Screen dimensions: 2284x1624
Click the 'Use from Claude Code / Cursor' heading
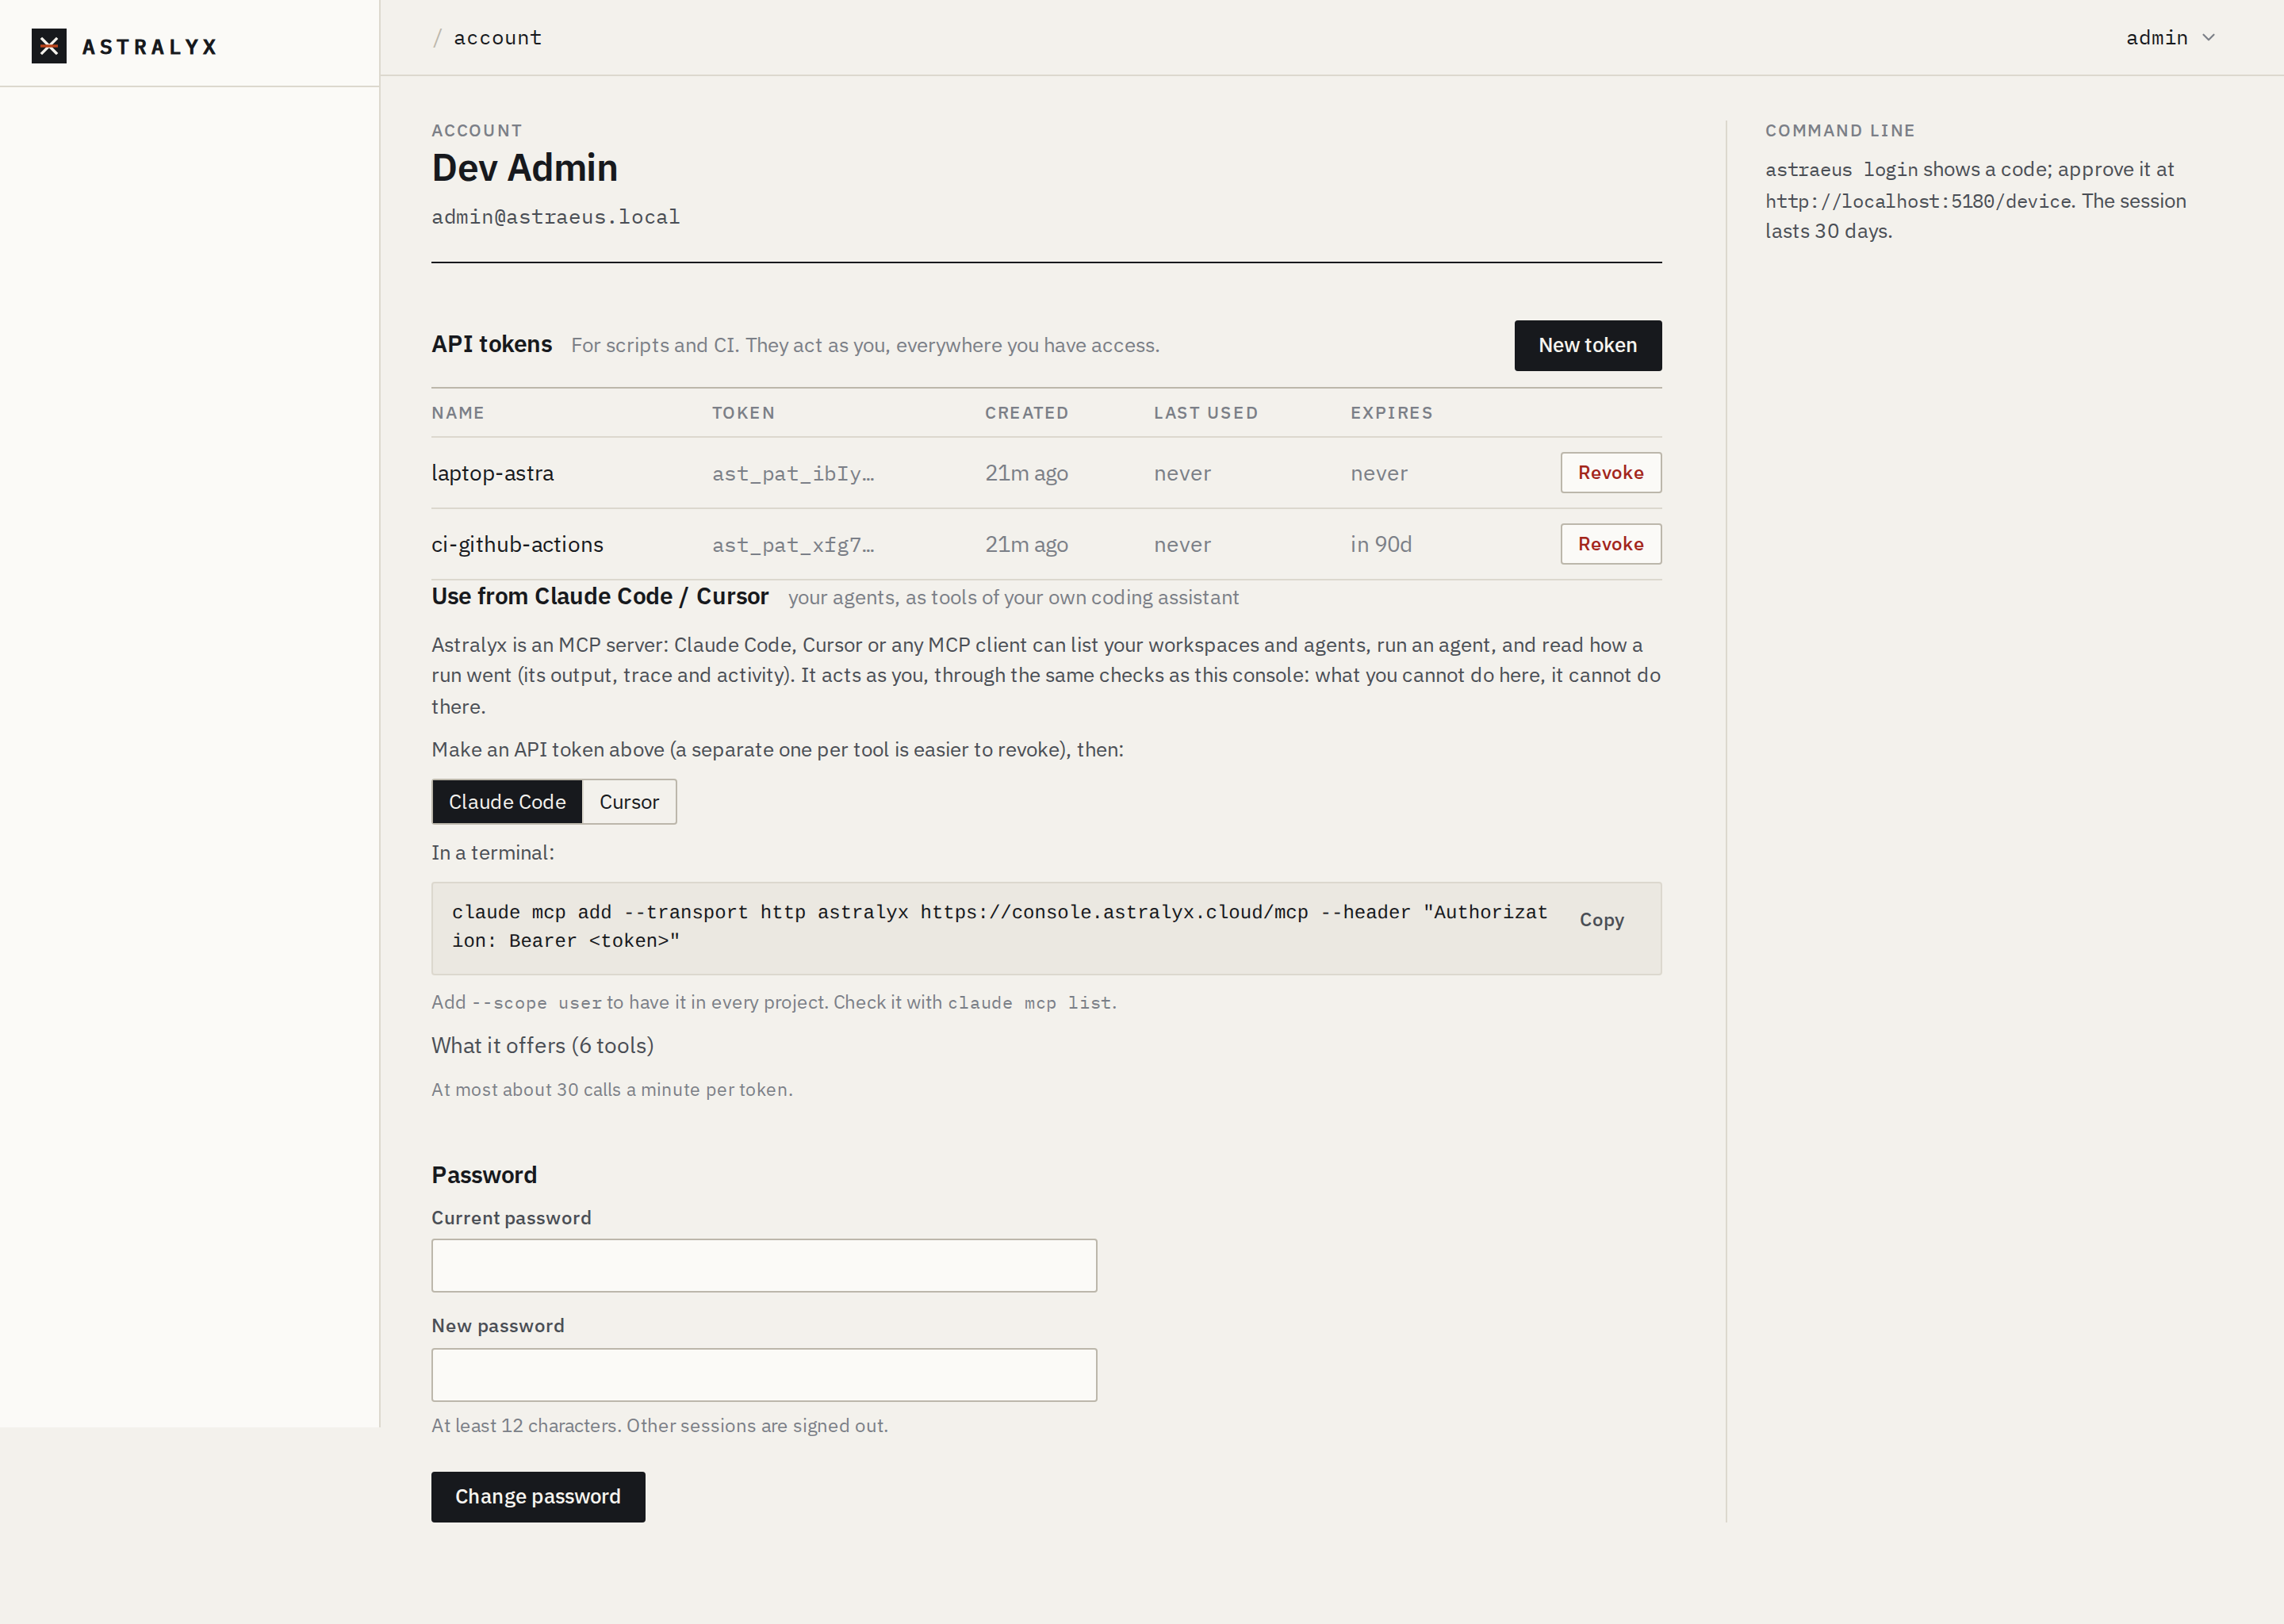(x=600, y=596)
